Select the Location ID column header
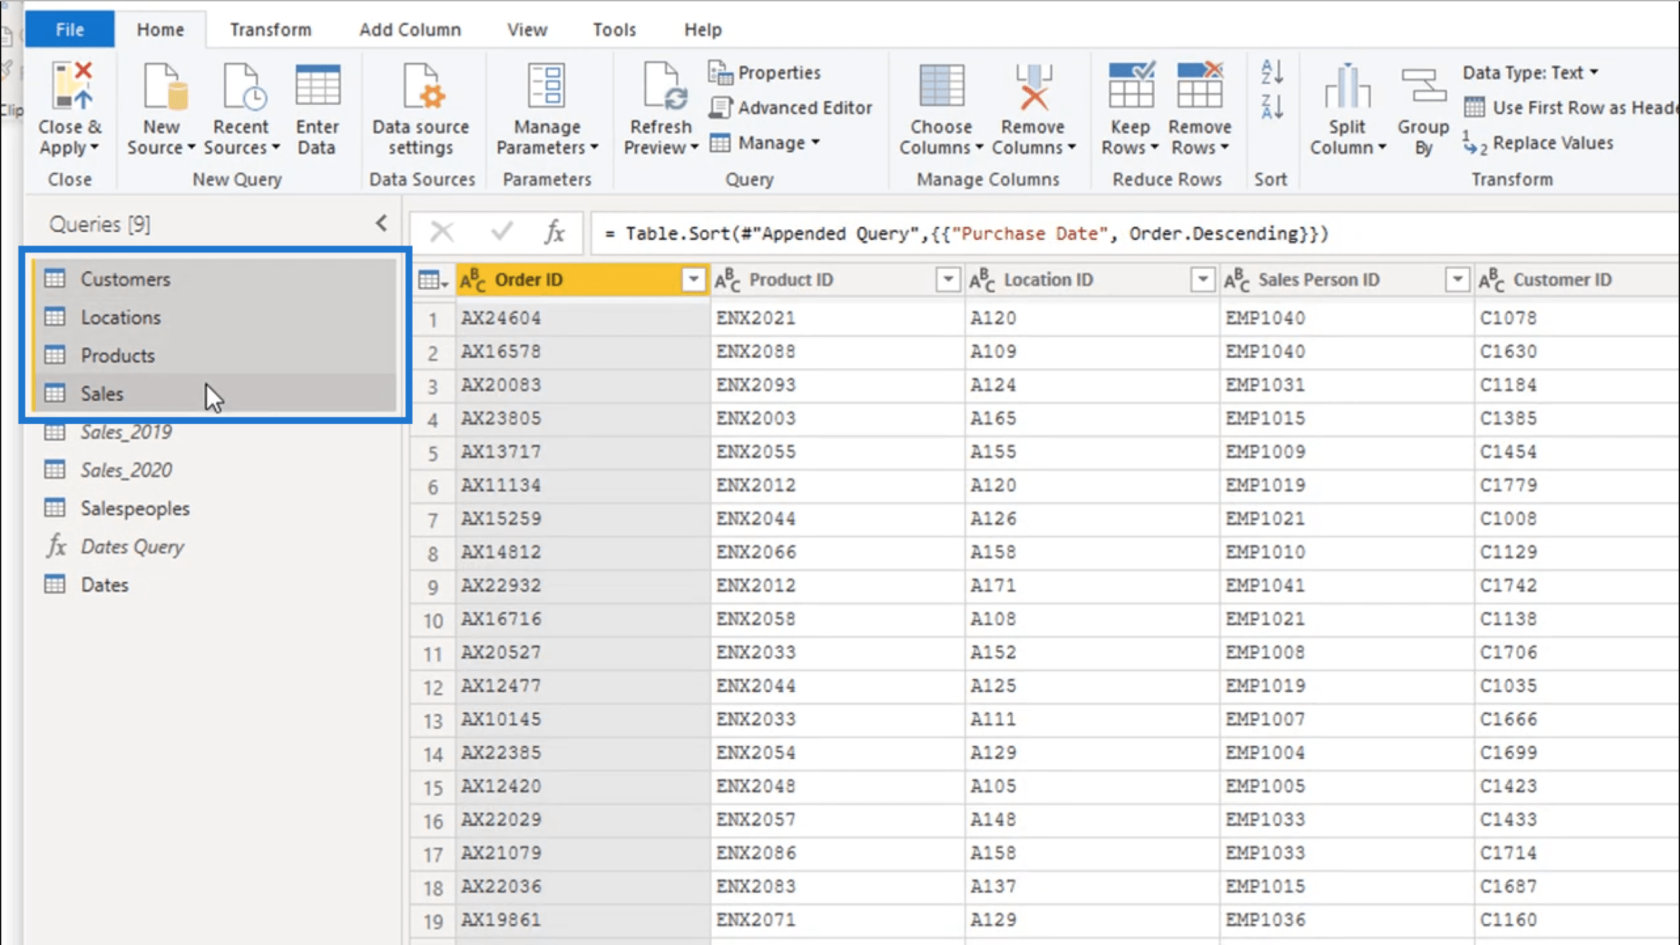The image size is (1680, 945). [x=1092, y=280]
